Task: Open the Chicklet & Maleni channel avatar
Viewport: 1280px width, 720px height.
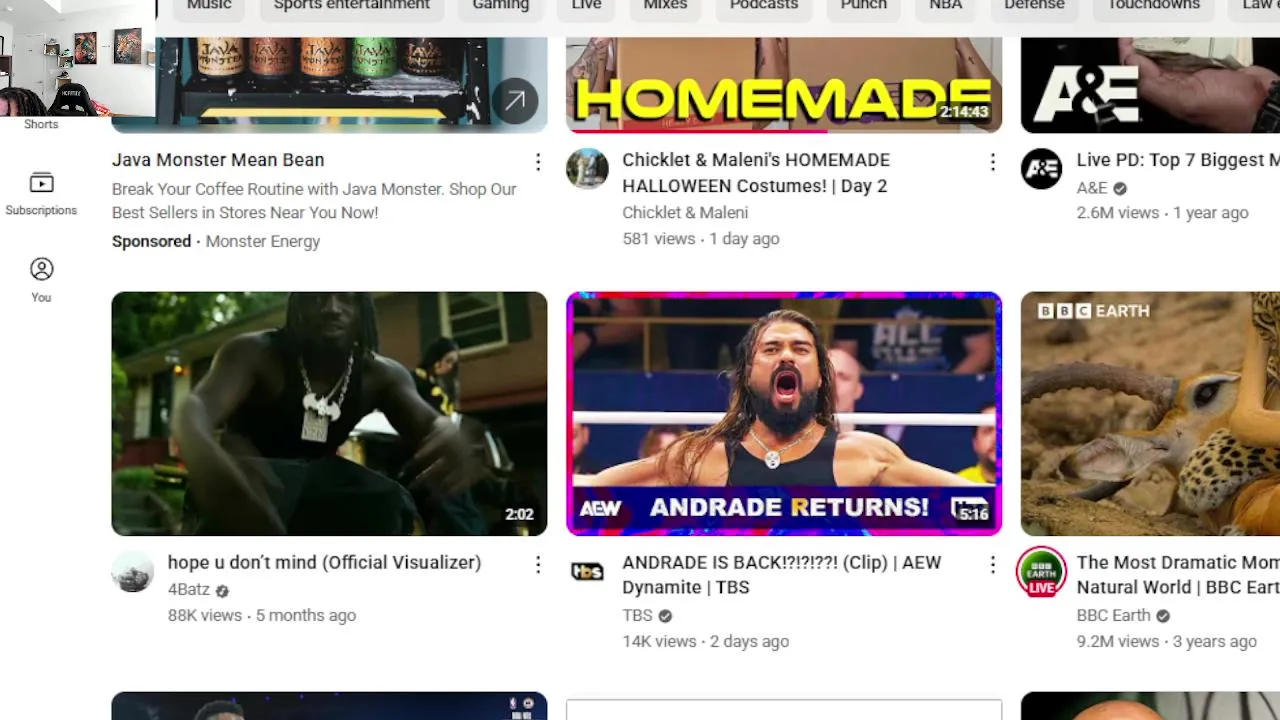Action: 587,168
